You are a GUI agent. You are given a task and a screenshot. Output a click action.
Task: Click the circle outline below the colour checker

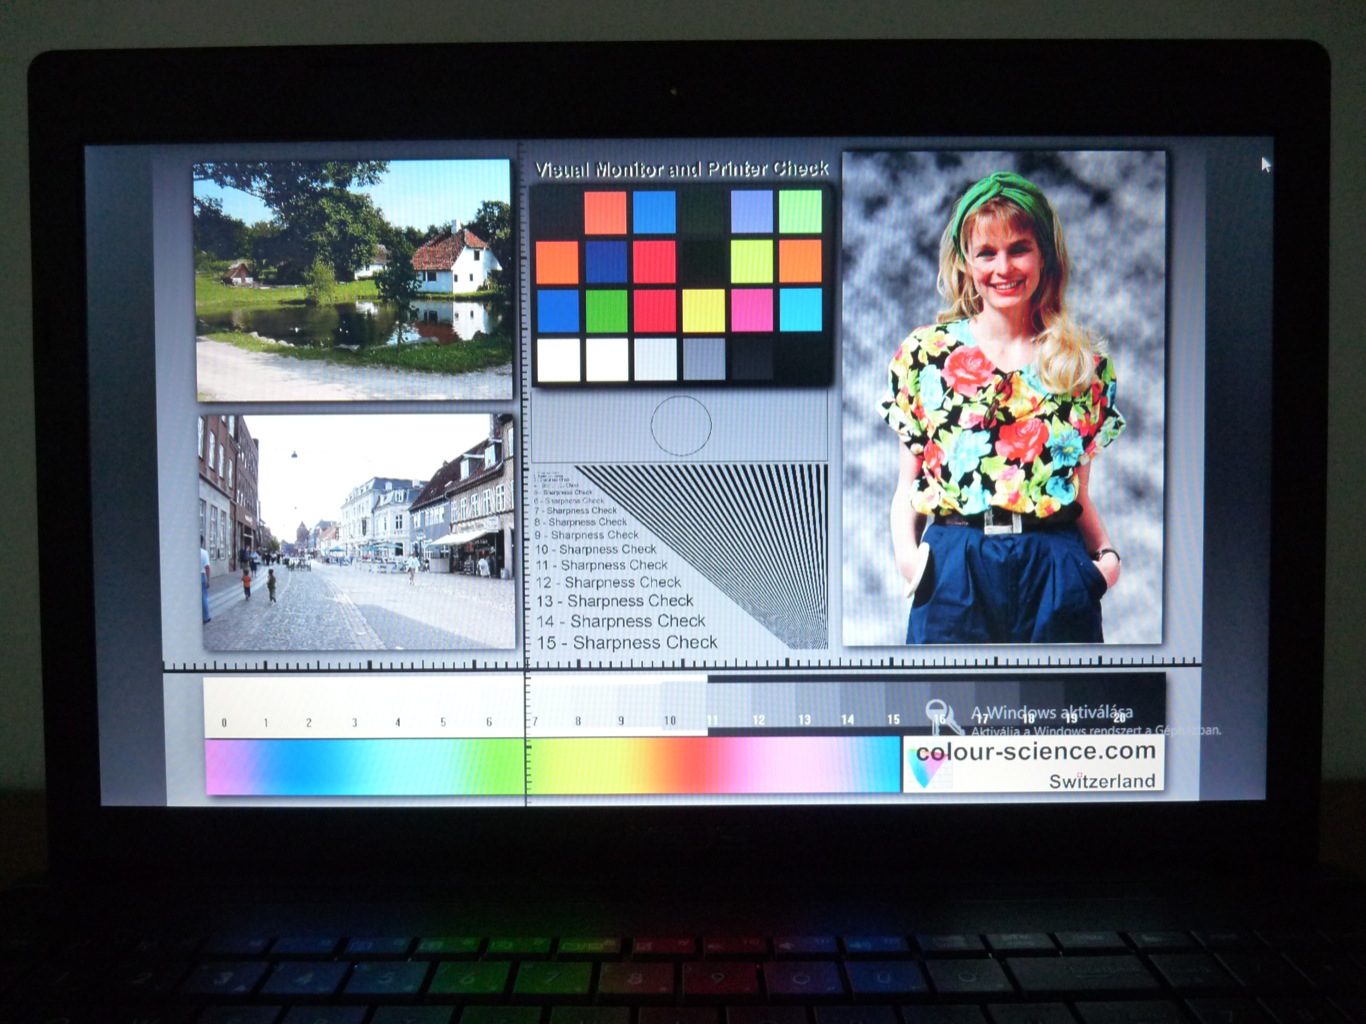(x=681, y=425)
